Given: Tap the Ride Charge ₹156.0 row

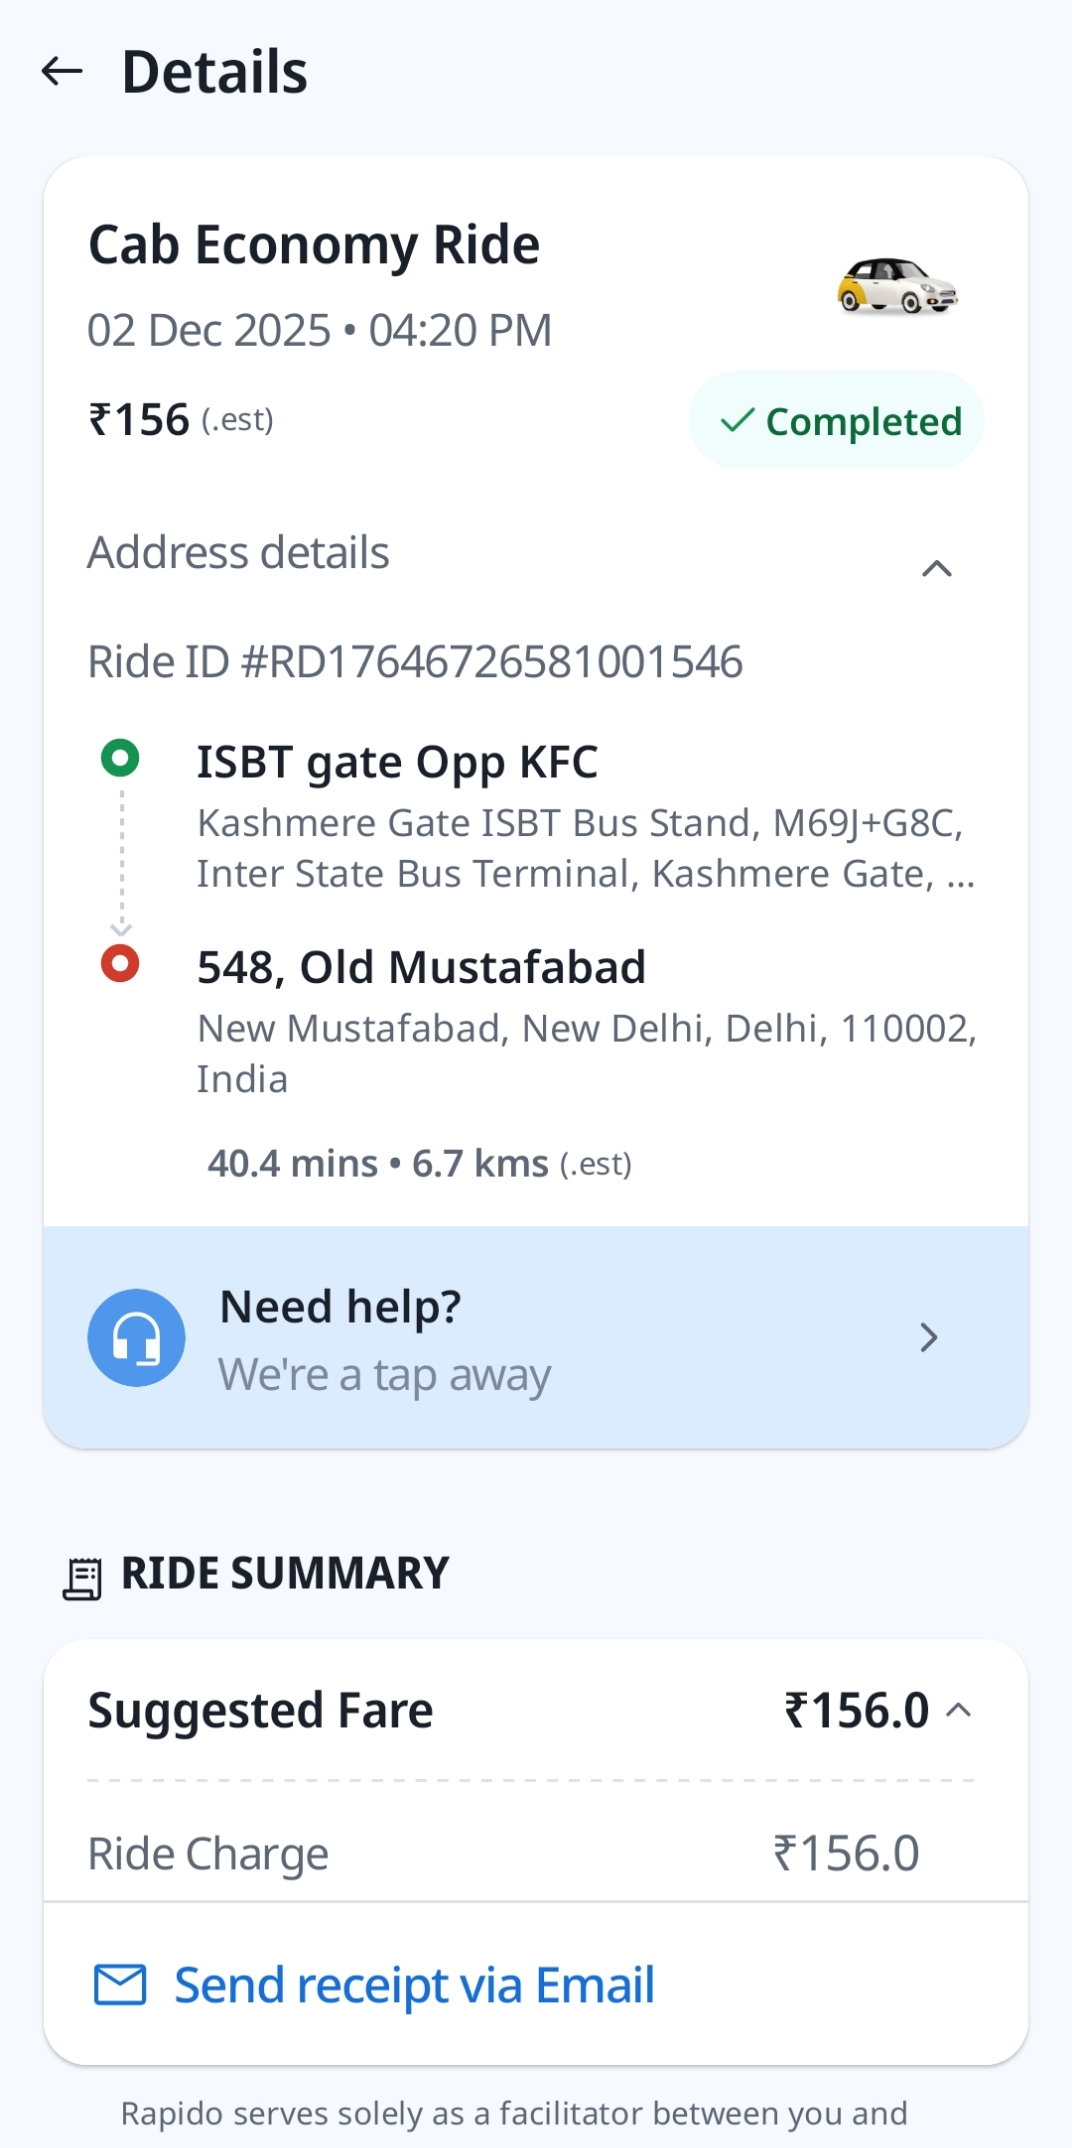Looking at the screenshot, I should point(503,1854).
